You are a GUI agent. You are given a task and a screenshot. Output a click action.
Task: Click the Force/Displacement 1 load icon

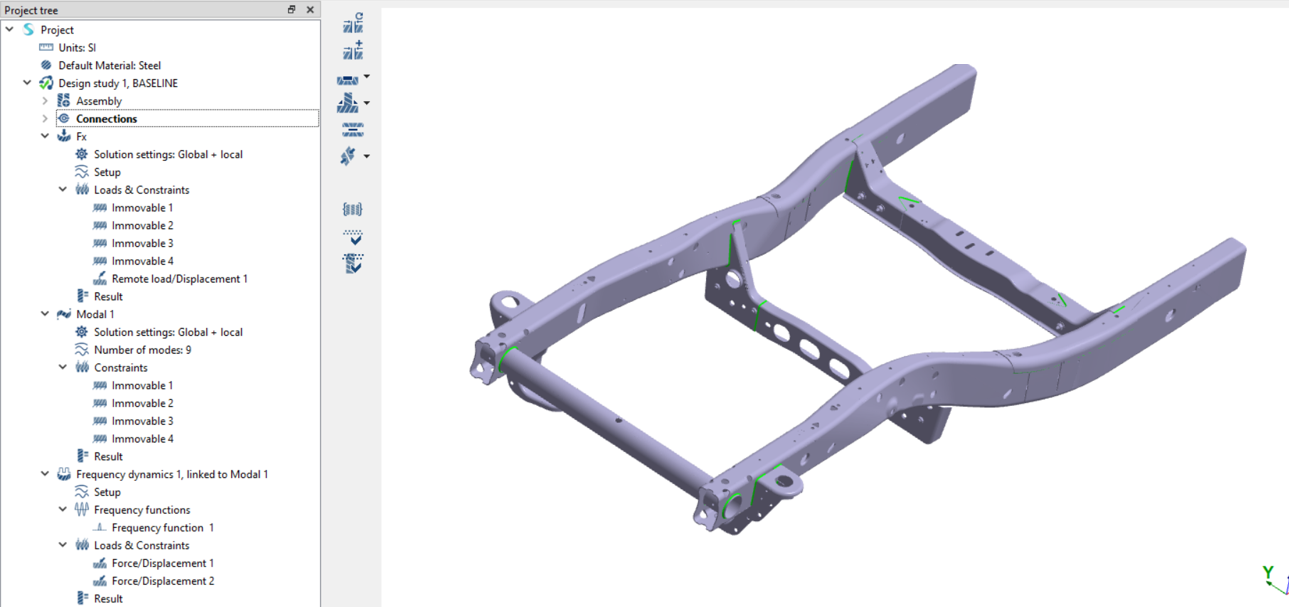100,563
